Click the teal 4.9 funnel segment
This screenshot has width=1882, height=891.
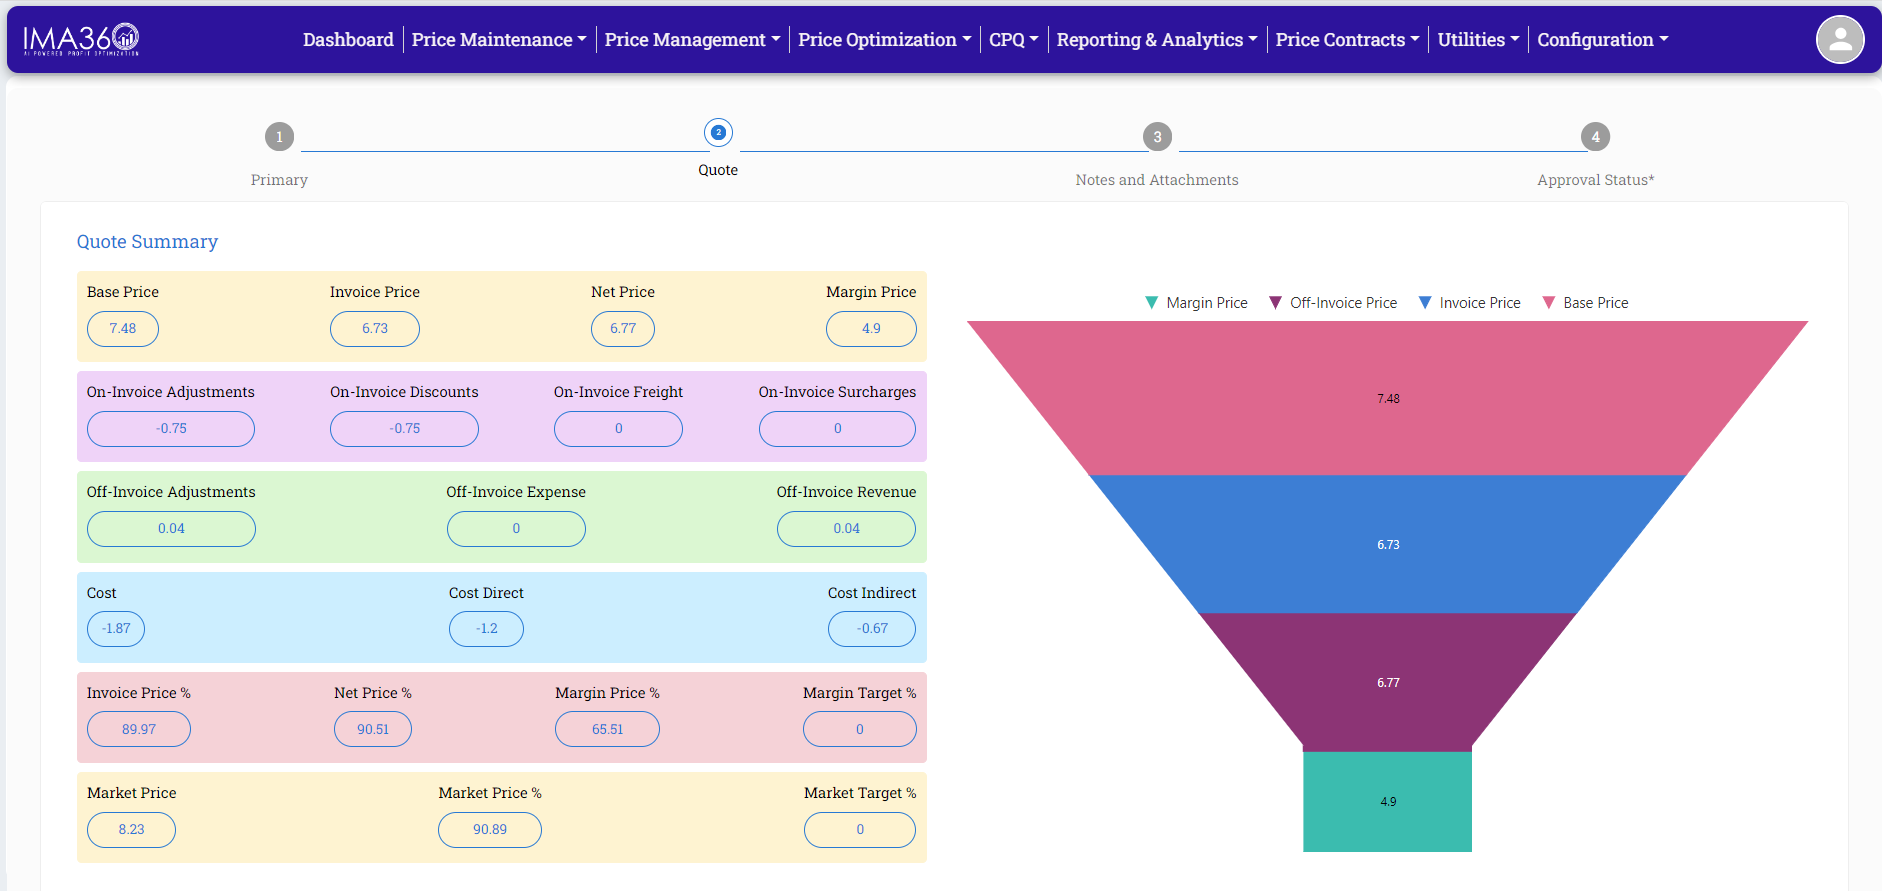coord(1387,802)
